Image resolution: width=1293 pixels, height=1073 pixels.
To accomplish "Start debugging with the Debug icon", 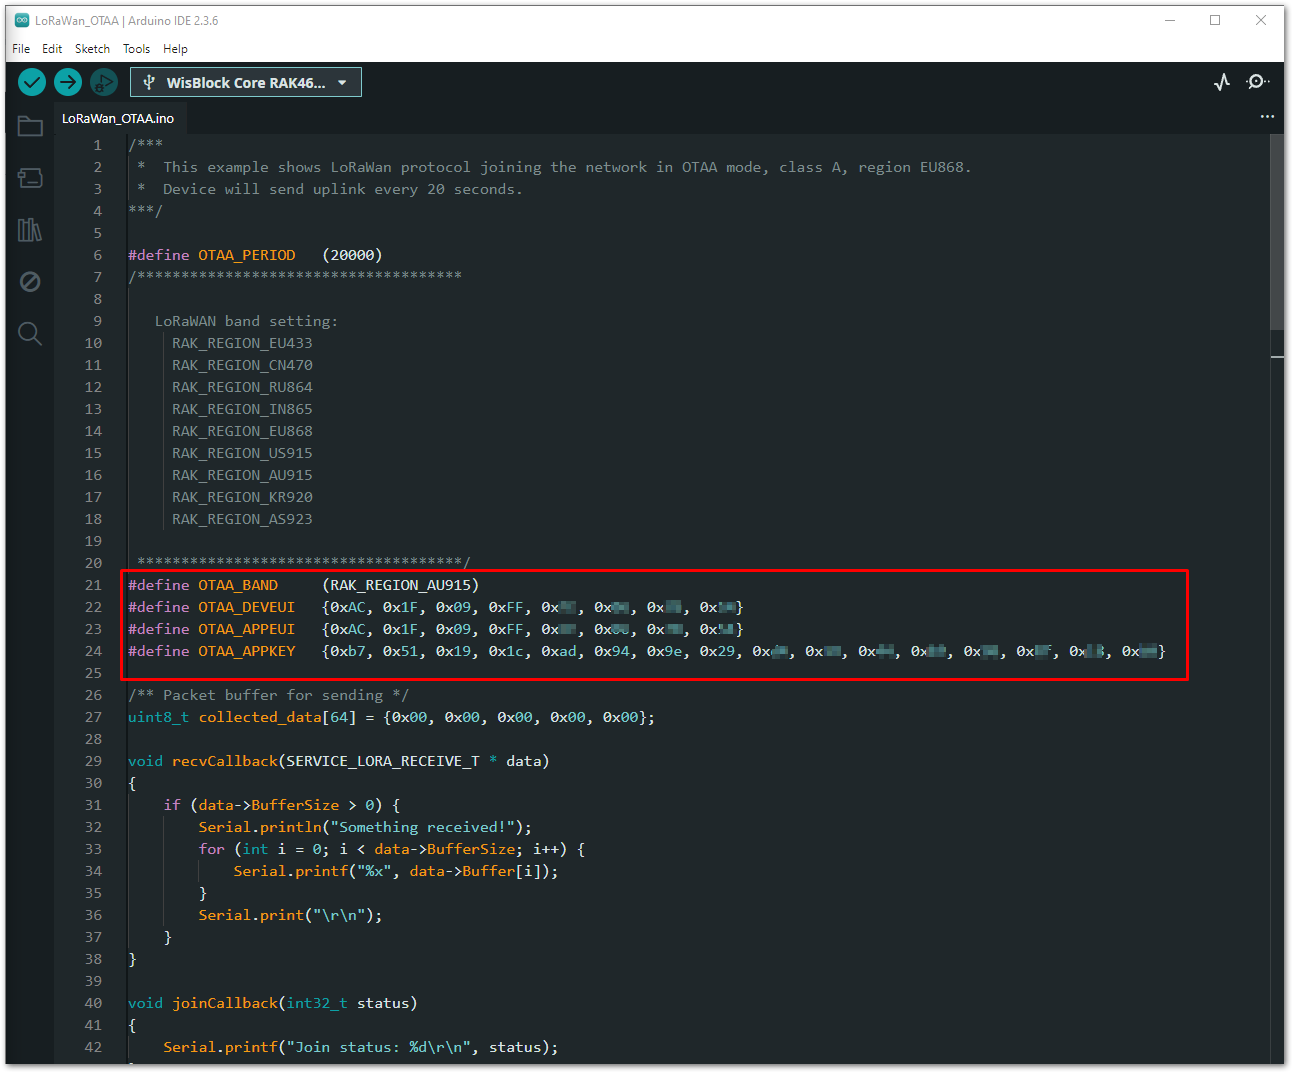I will (104, 82).
